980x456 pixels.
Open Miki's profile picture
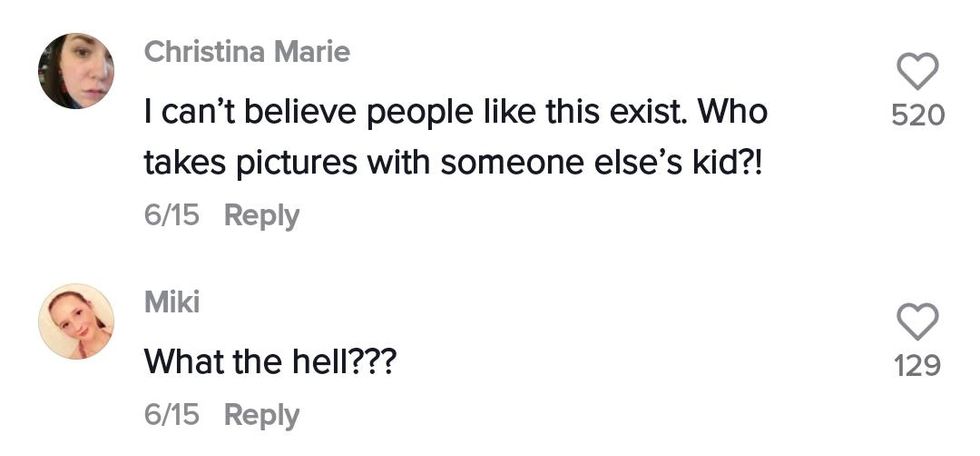(76, 321)
